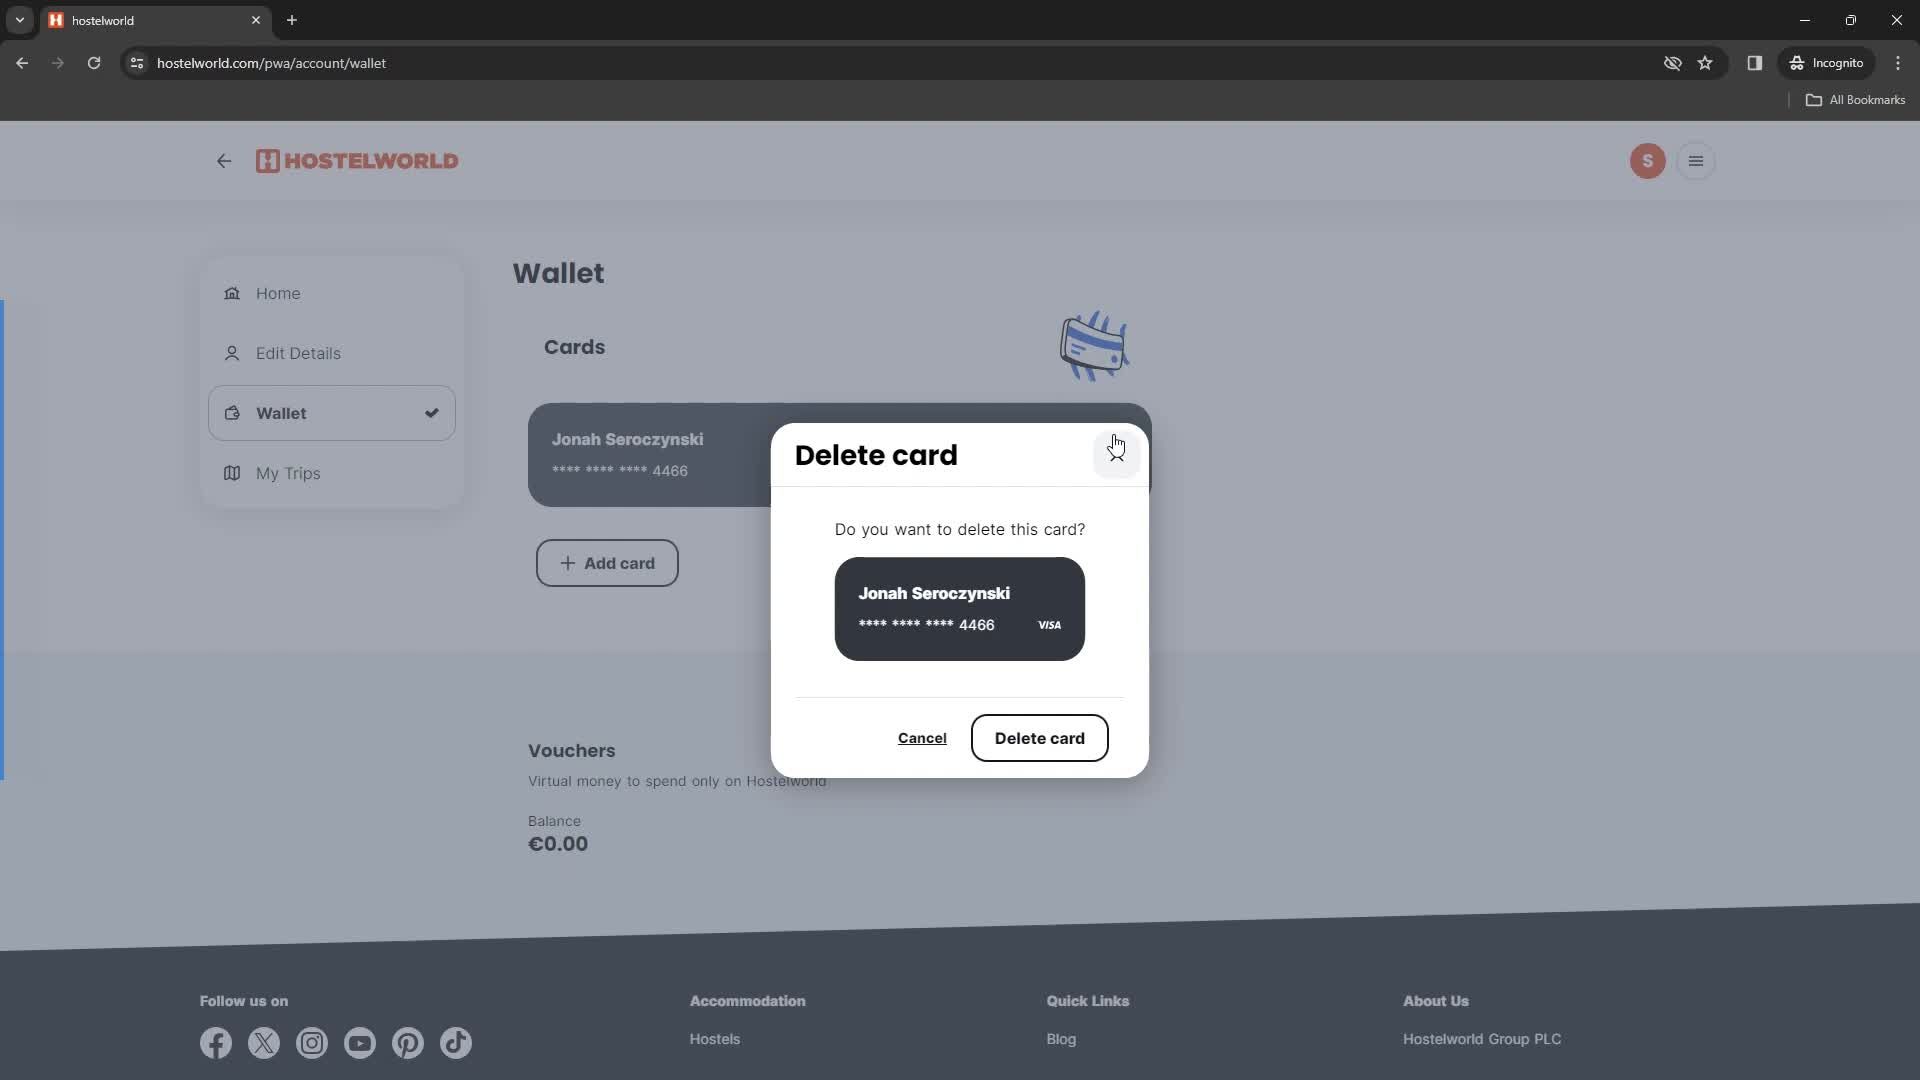Image resolution: width=1920 pixels, height=1080 pixels.
Task: Click the My Trips map icon
Action: tap(232, 473)
